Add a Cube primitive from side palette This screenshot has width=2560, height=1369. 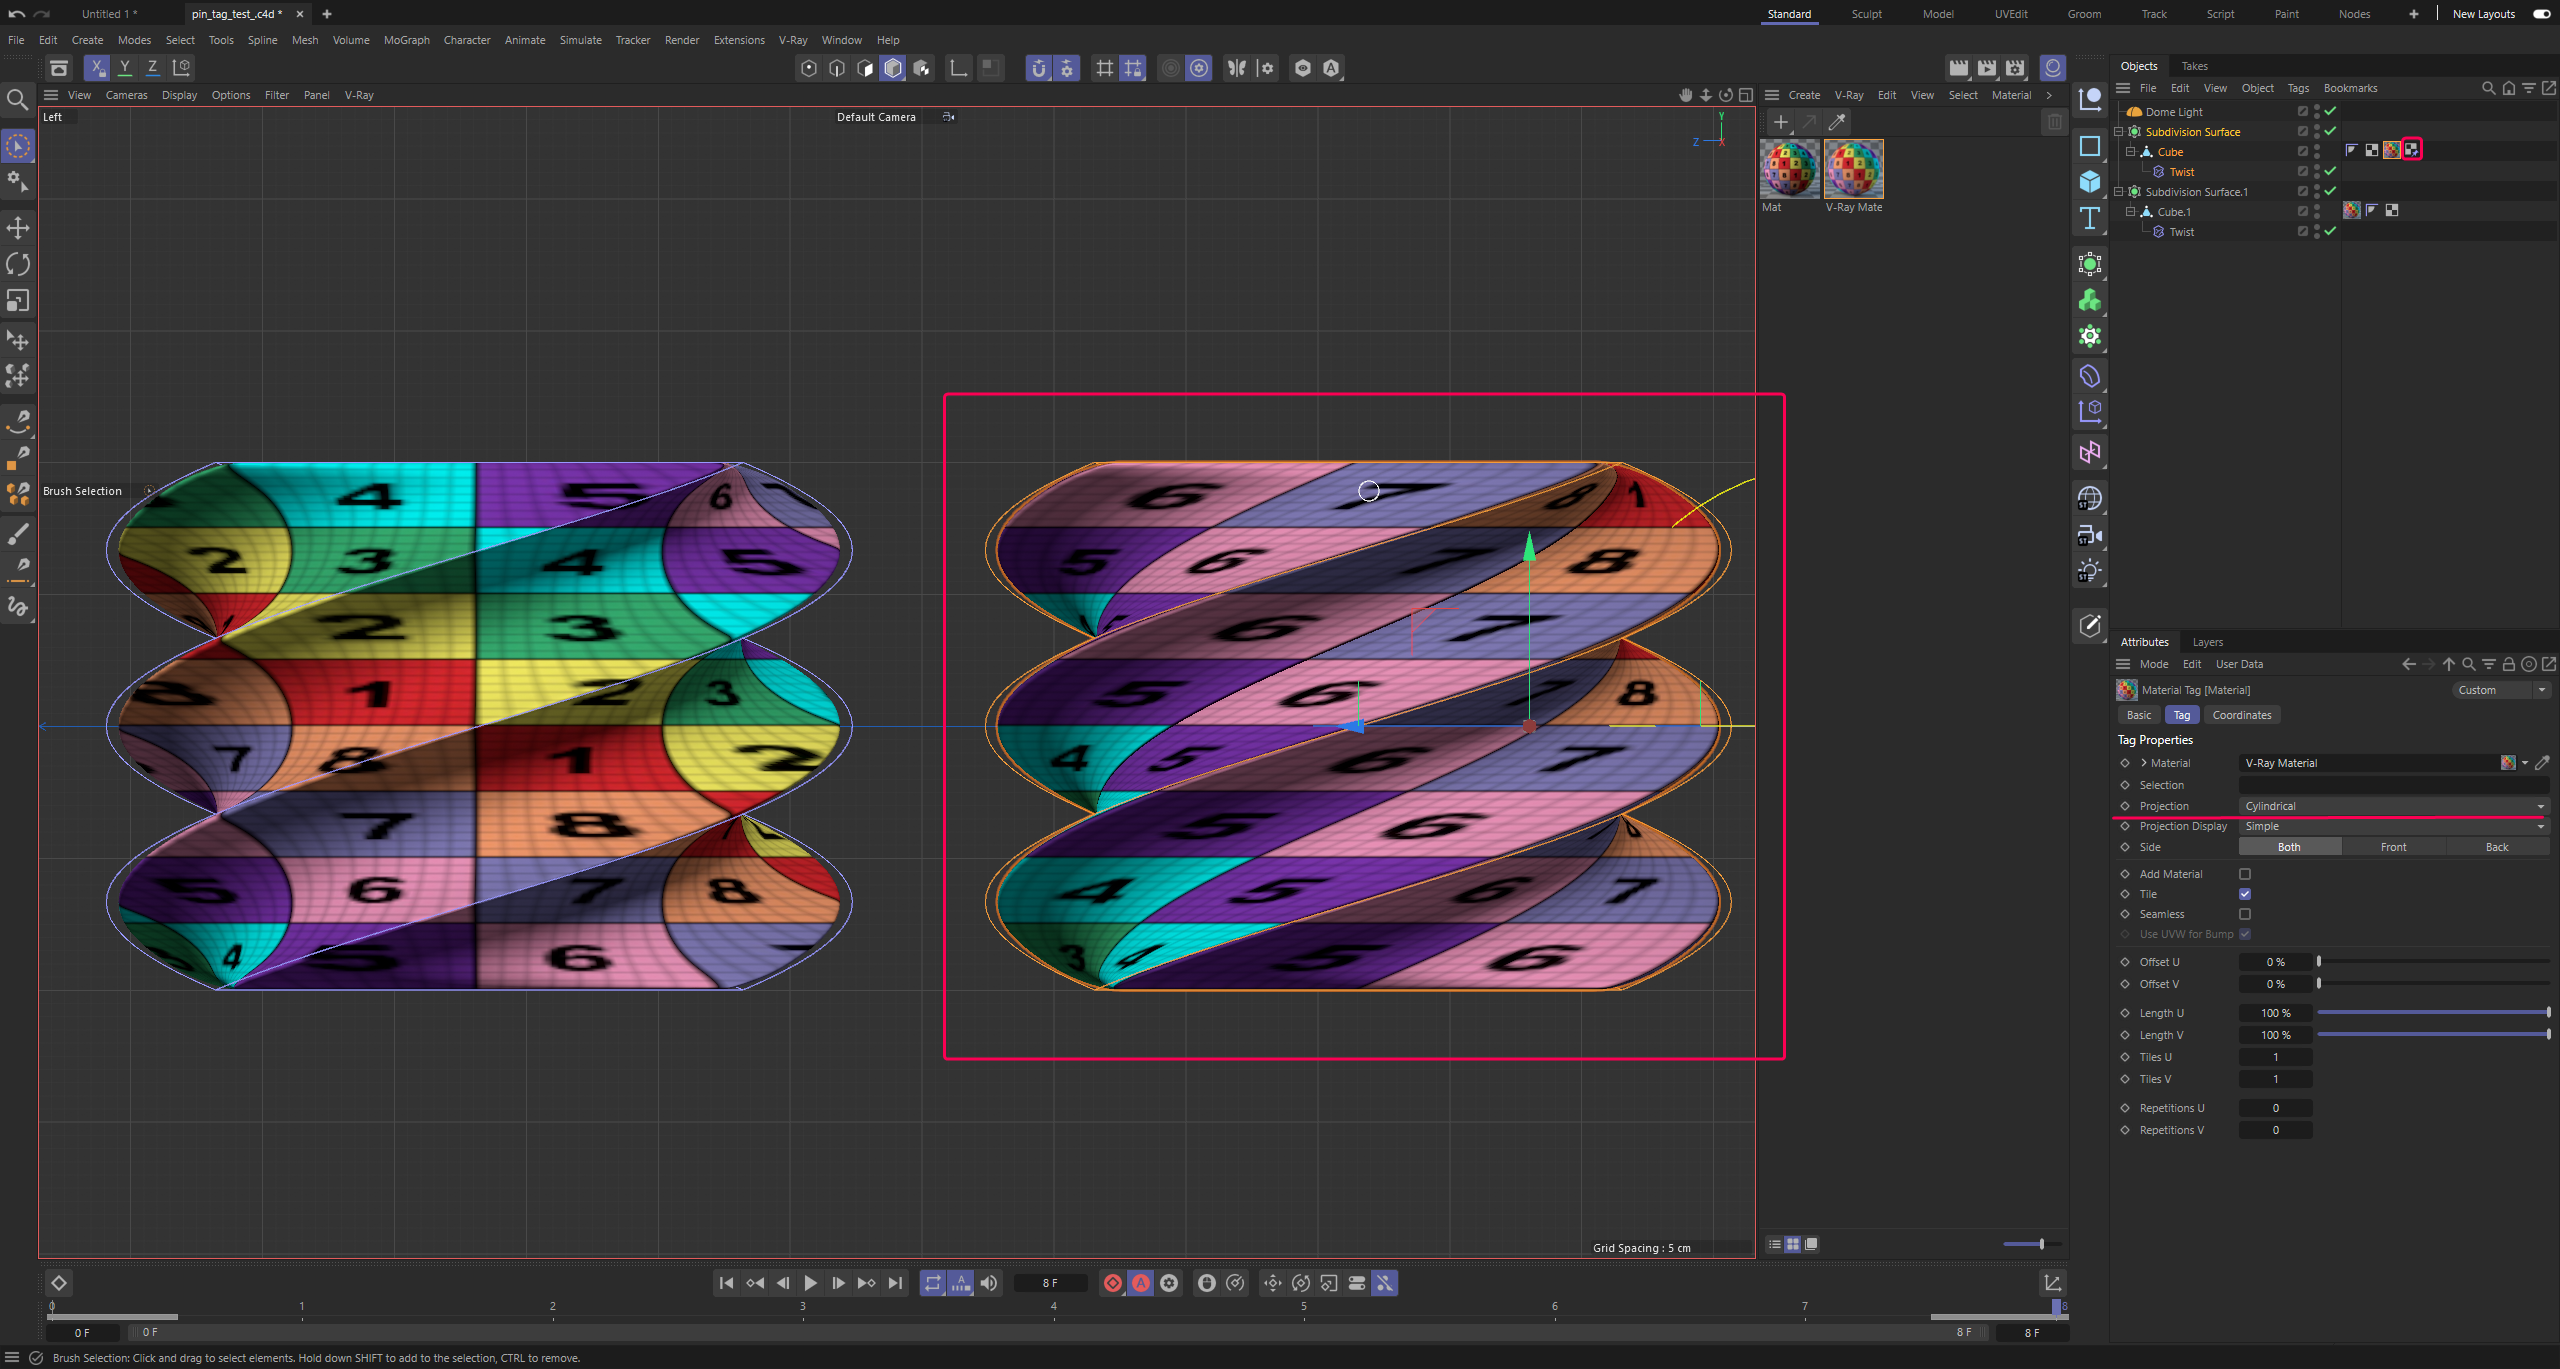point(2090,182)
